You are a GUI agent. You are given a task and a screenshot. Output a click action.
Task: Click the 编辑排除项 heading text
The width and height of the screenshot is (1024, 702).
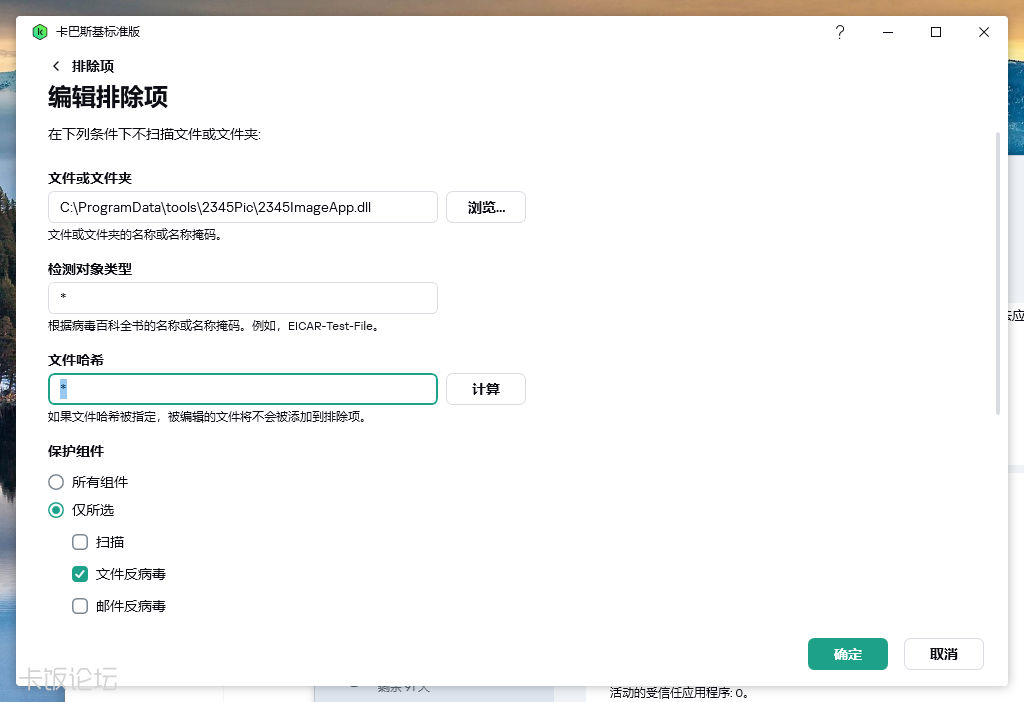108,97
